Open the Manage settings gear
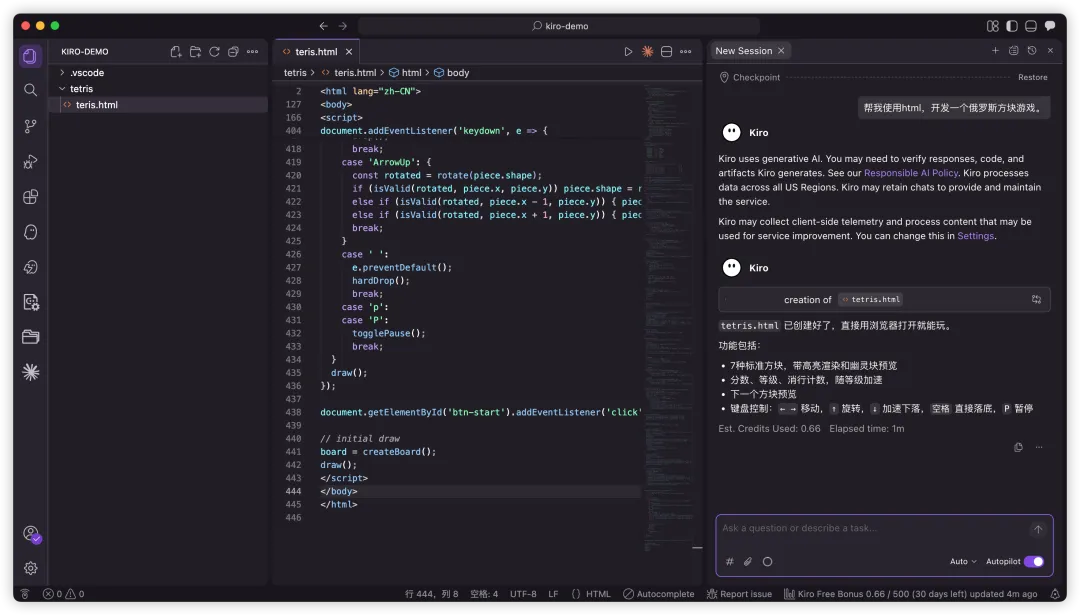 (30, 568)
